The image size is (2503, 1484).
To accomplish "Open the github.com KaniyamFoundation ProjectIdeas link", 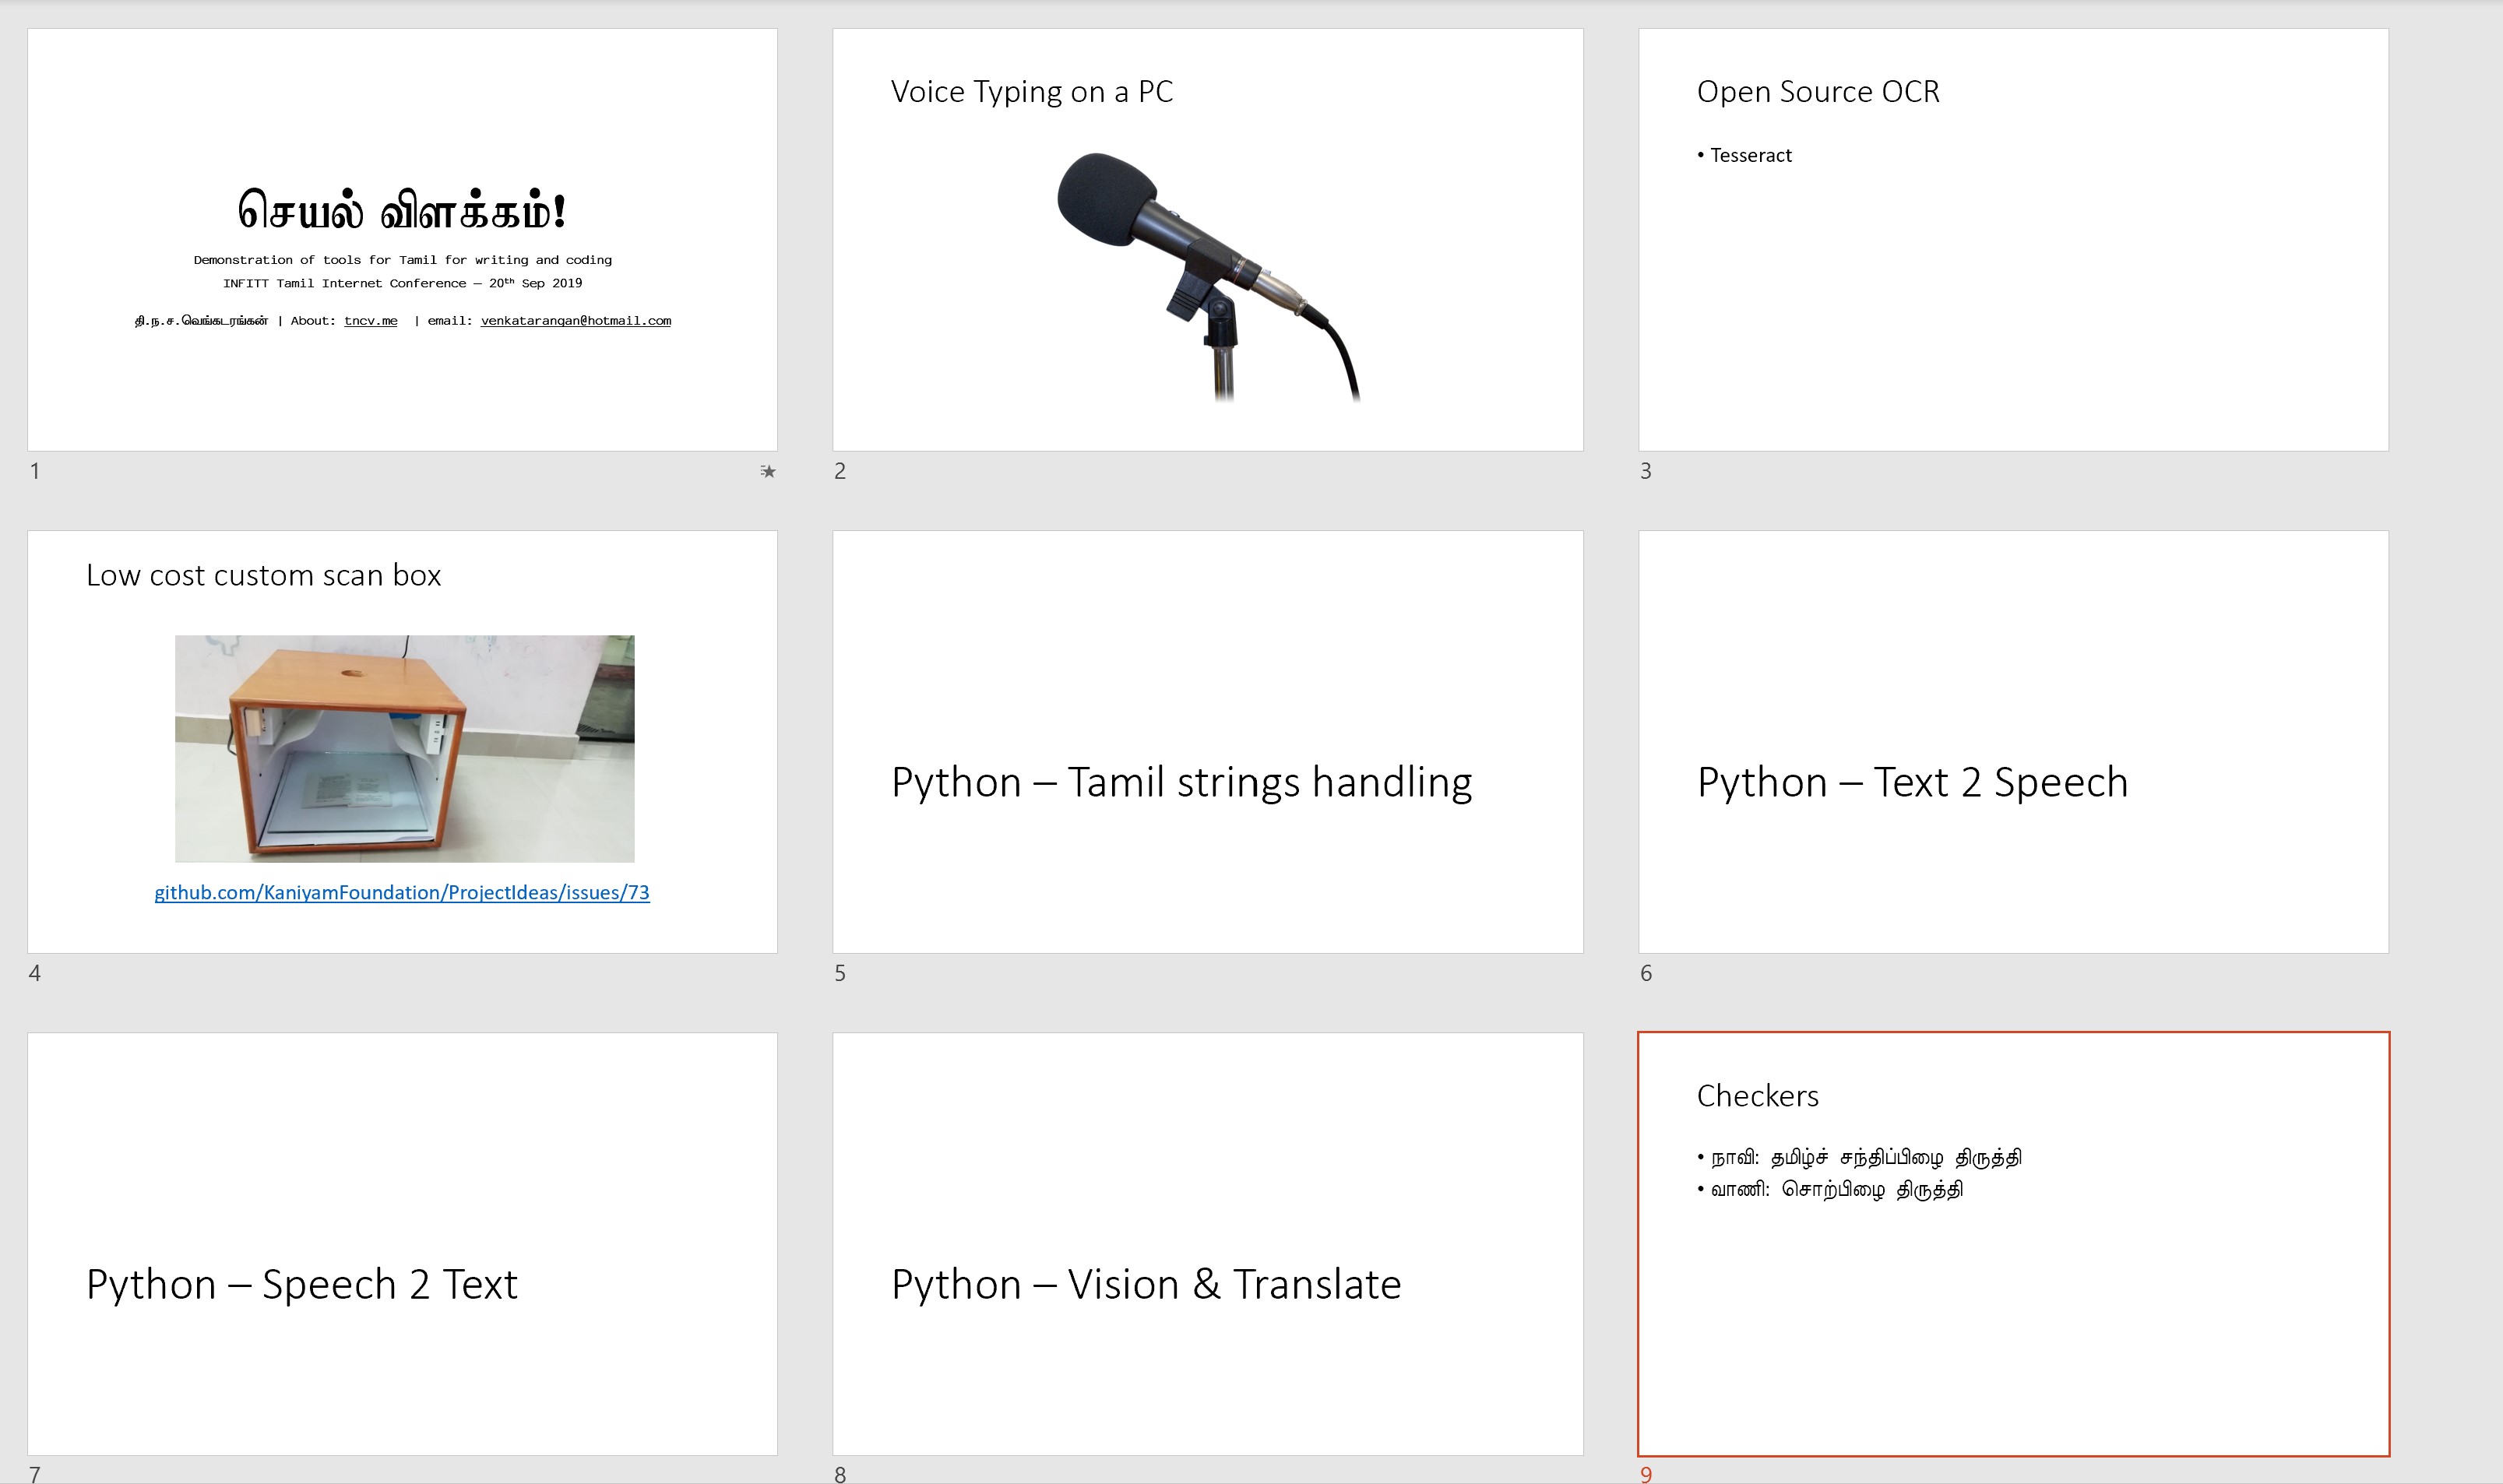I will click(401, 892).
